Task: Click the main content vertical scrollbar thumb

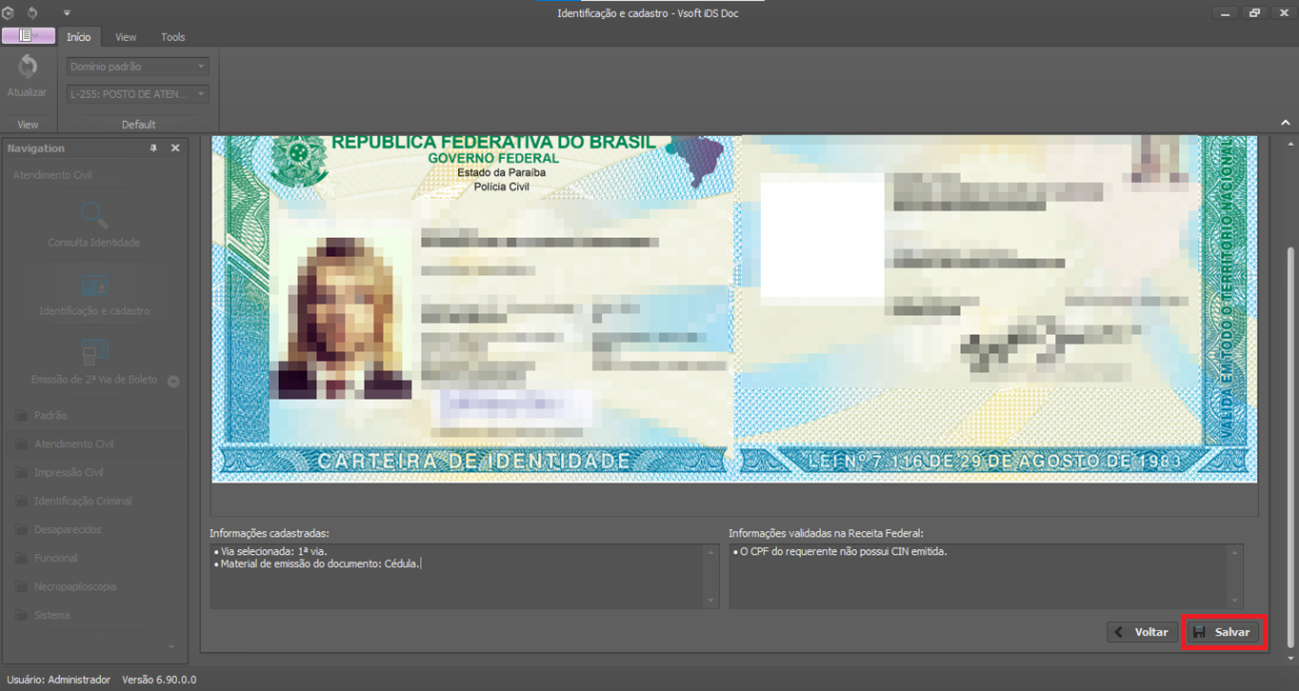Action: tap(1291, 446)
